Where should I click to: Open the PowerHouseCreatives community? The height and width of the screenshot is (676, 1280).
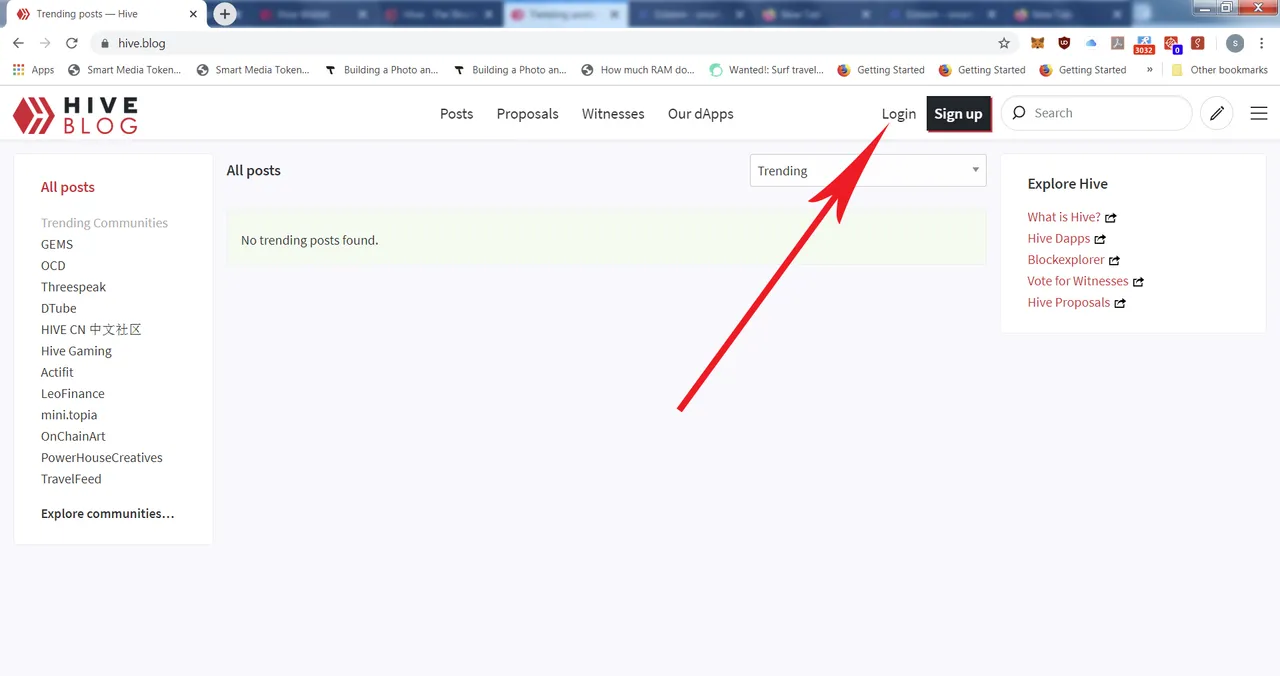click(x=101, y=457)
